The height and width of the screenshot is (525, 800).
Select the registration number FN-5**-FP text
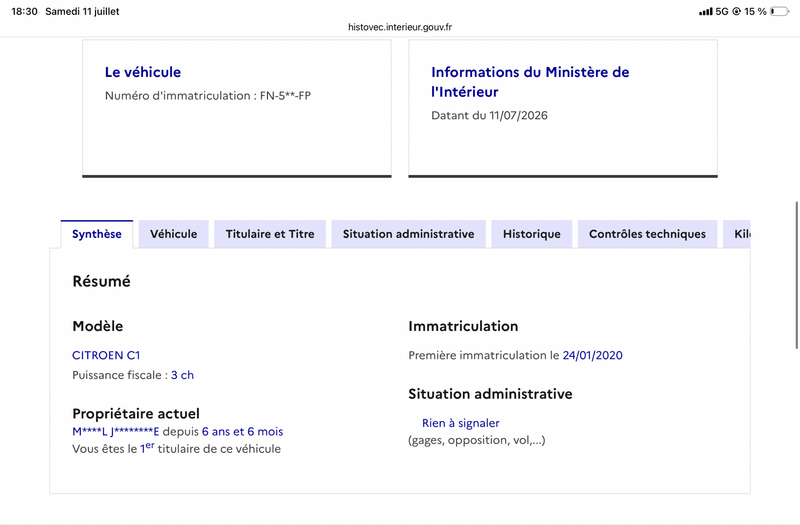(x=285, y=95)
